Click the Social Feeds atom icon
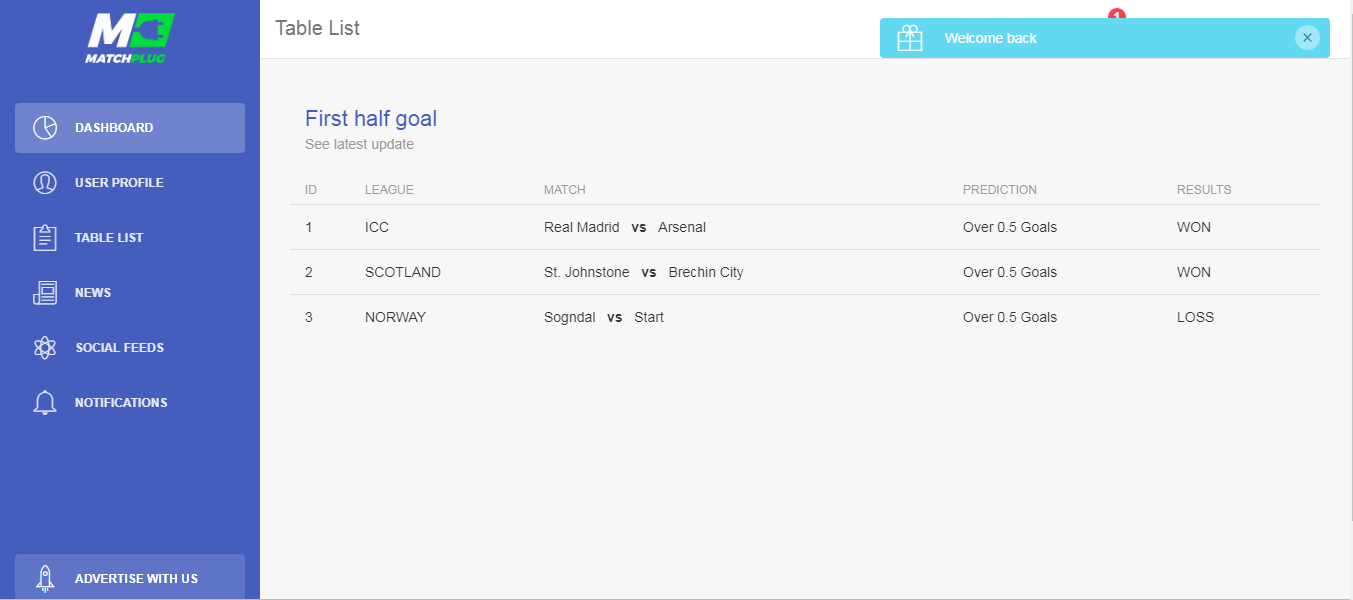Screen dimensions: 1353x600 click(45, 348)
